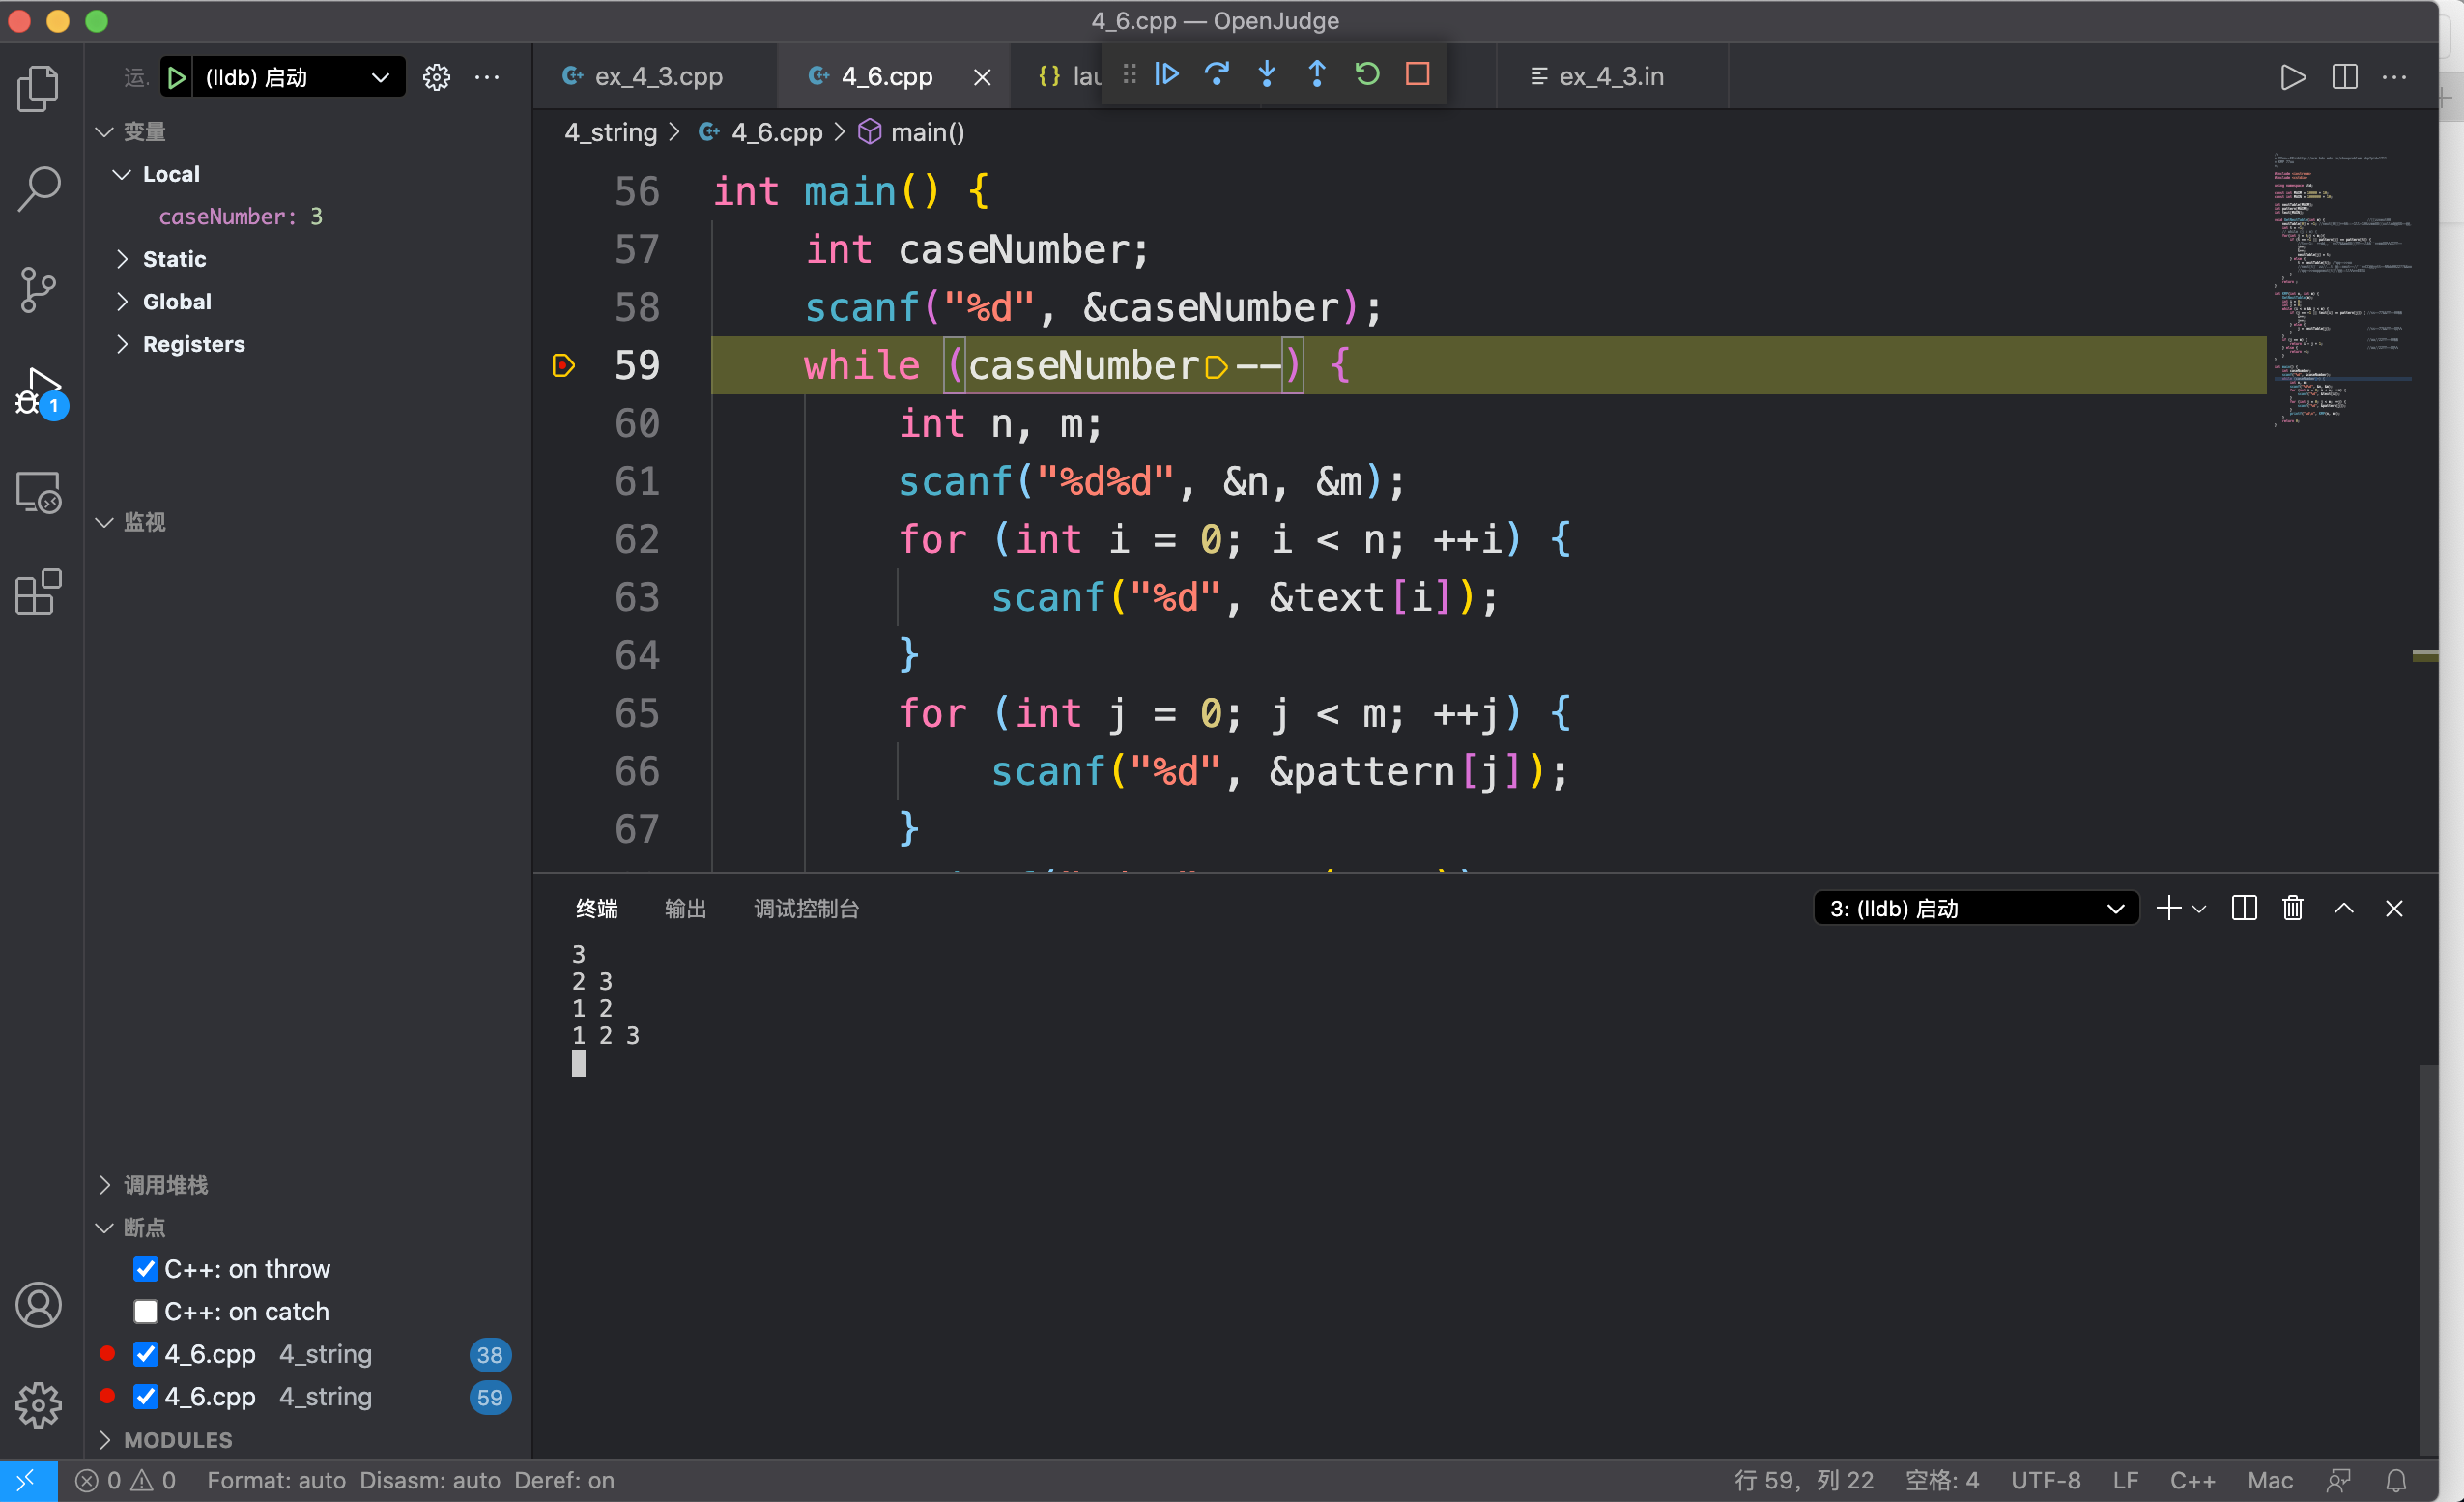
Task: Run the code with editor play icon
Action: click(x=2293, y=77)
